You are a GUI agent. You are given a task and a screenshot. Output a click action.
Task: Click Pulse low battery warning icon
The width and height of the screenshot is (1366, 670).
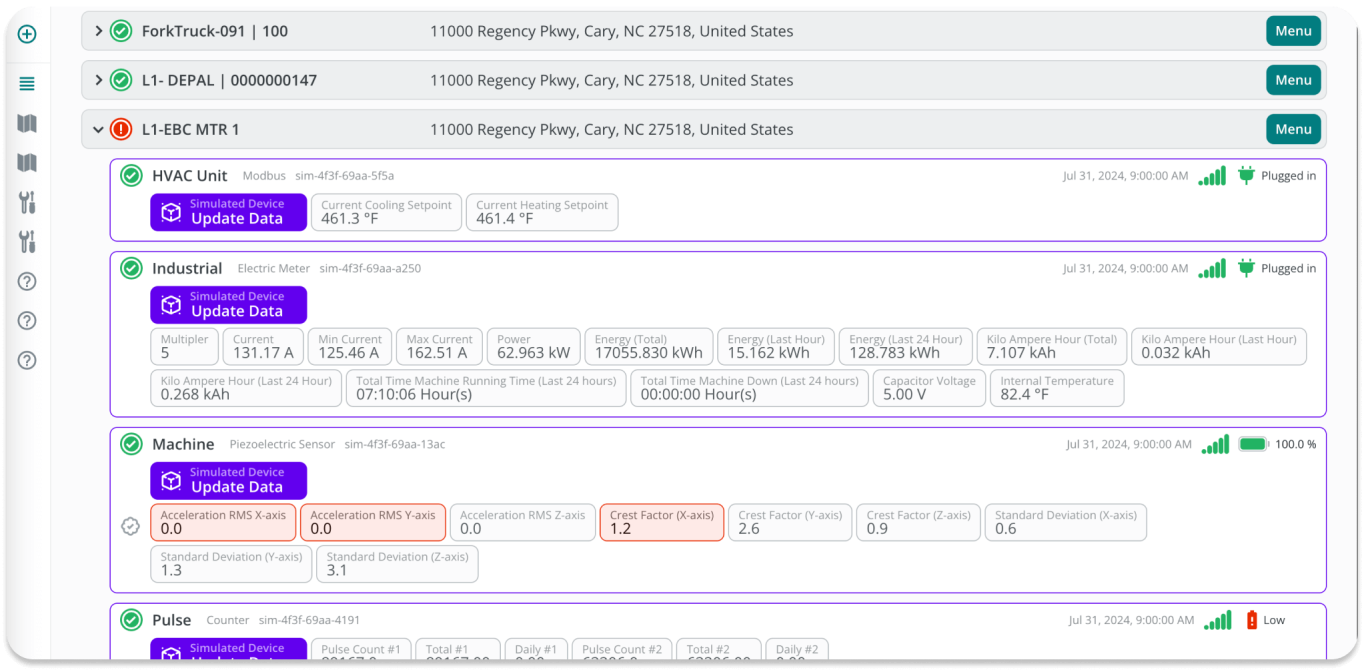(1252, 620)
